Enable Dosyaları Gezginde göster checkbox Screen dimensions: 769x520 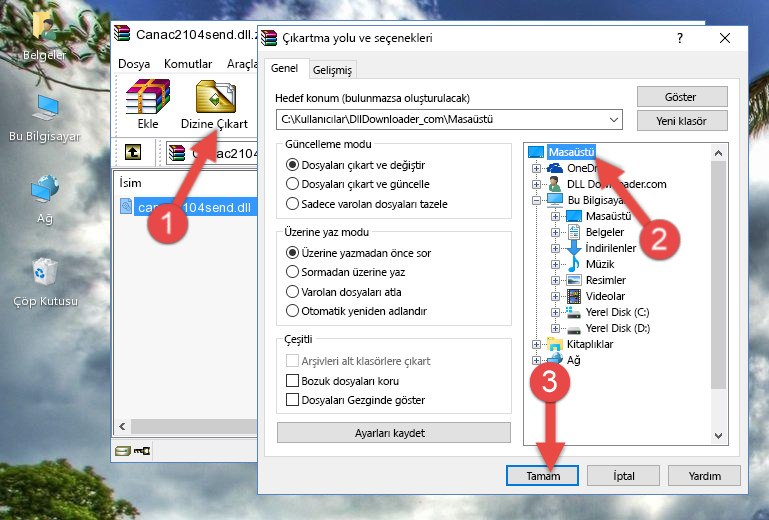(292, 400)
